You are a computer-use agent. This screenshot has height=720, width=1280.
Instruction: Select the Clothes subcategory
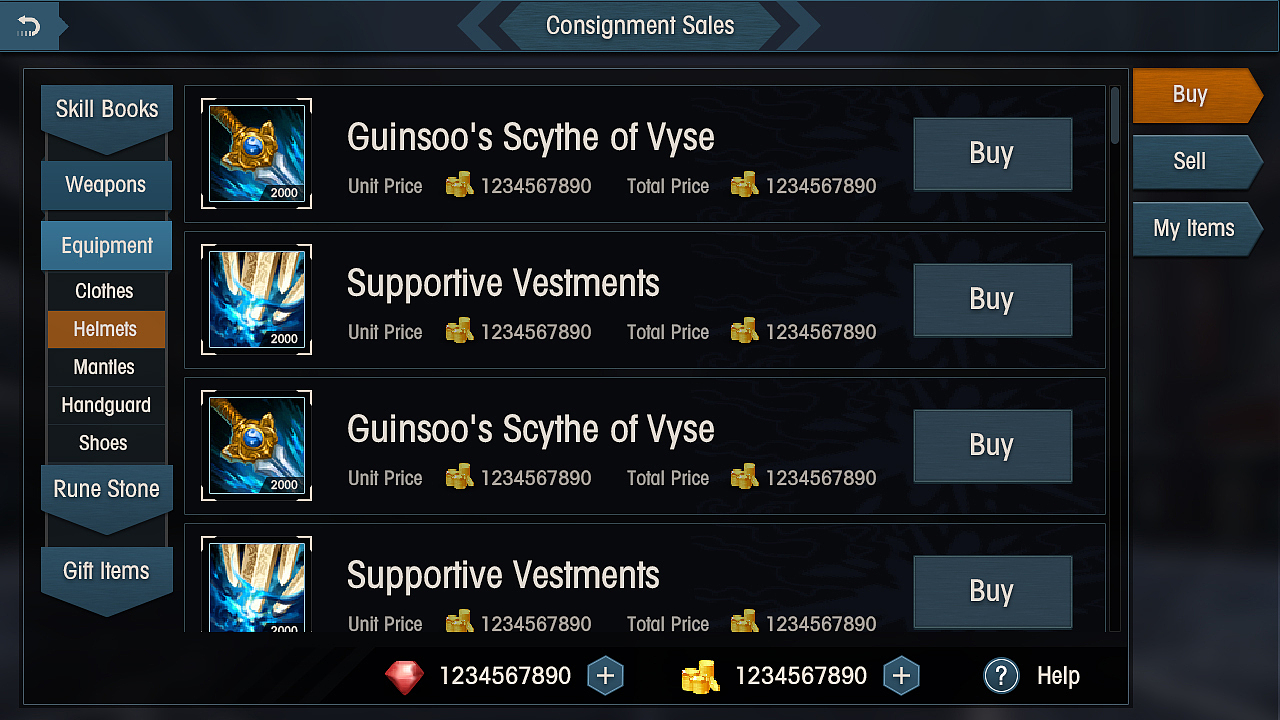[105, 291]
